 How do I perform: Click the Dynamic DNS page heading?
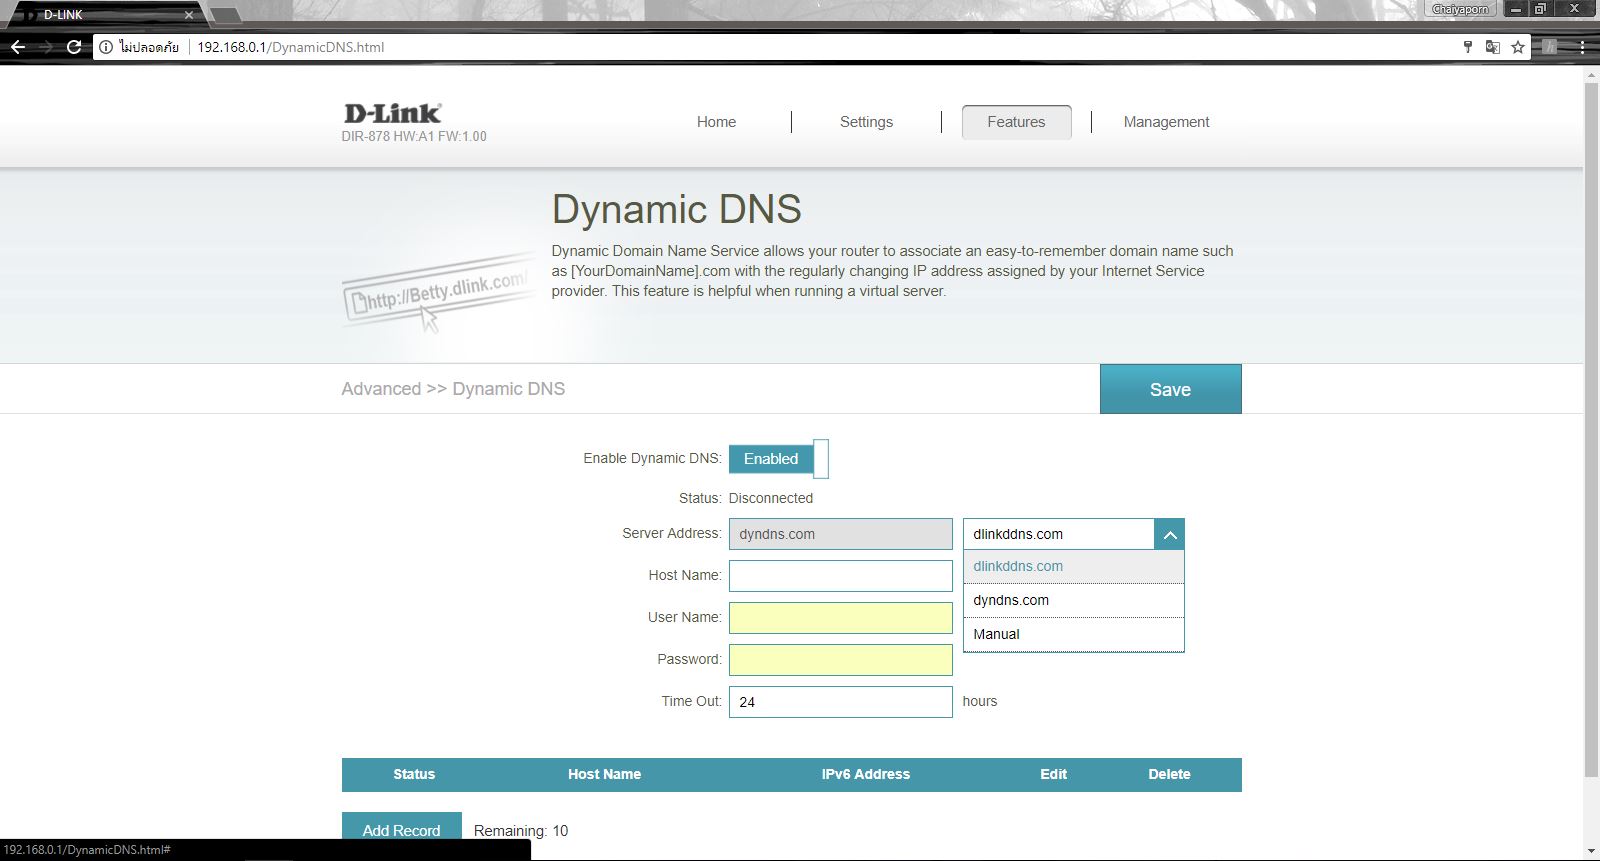click(677, 209)
